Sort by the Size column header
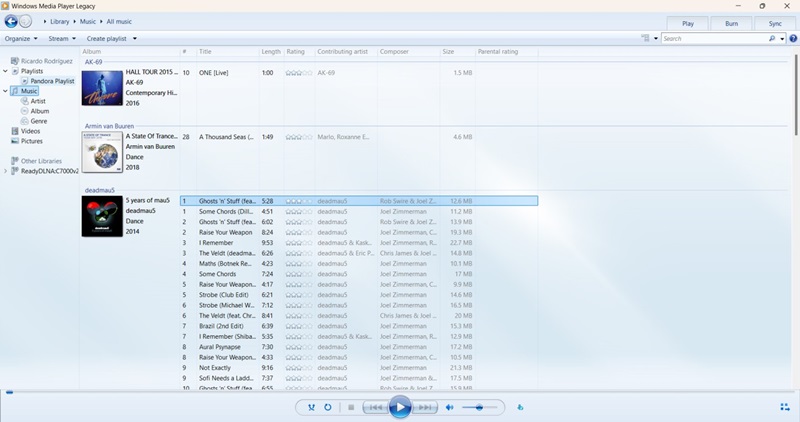This screenshot has height=422, width=800. pyautogui.click(x=448, y=52)
